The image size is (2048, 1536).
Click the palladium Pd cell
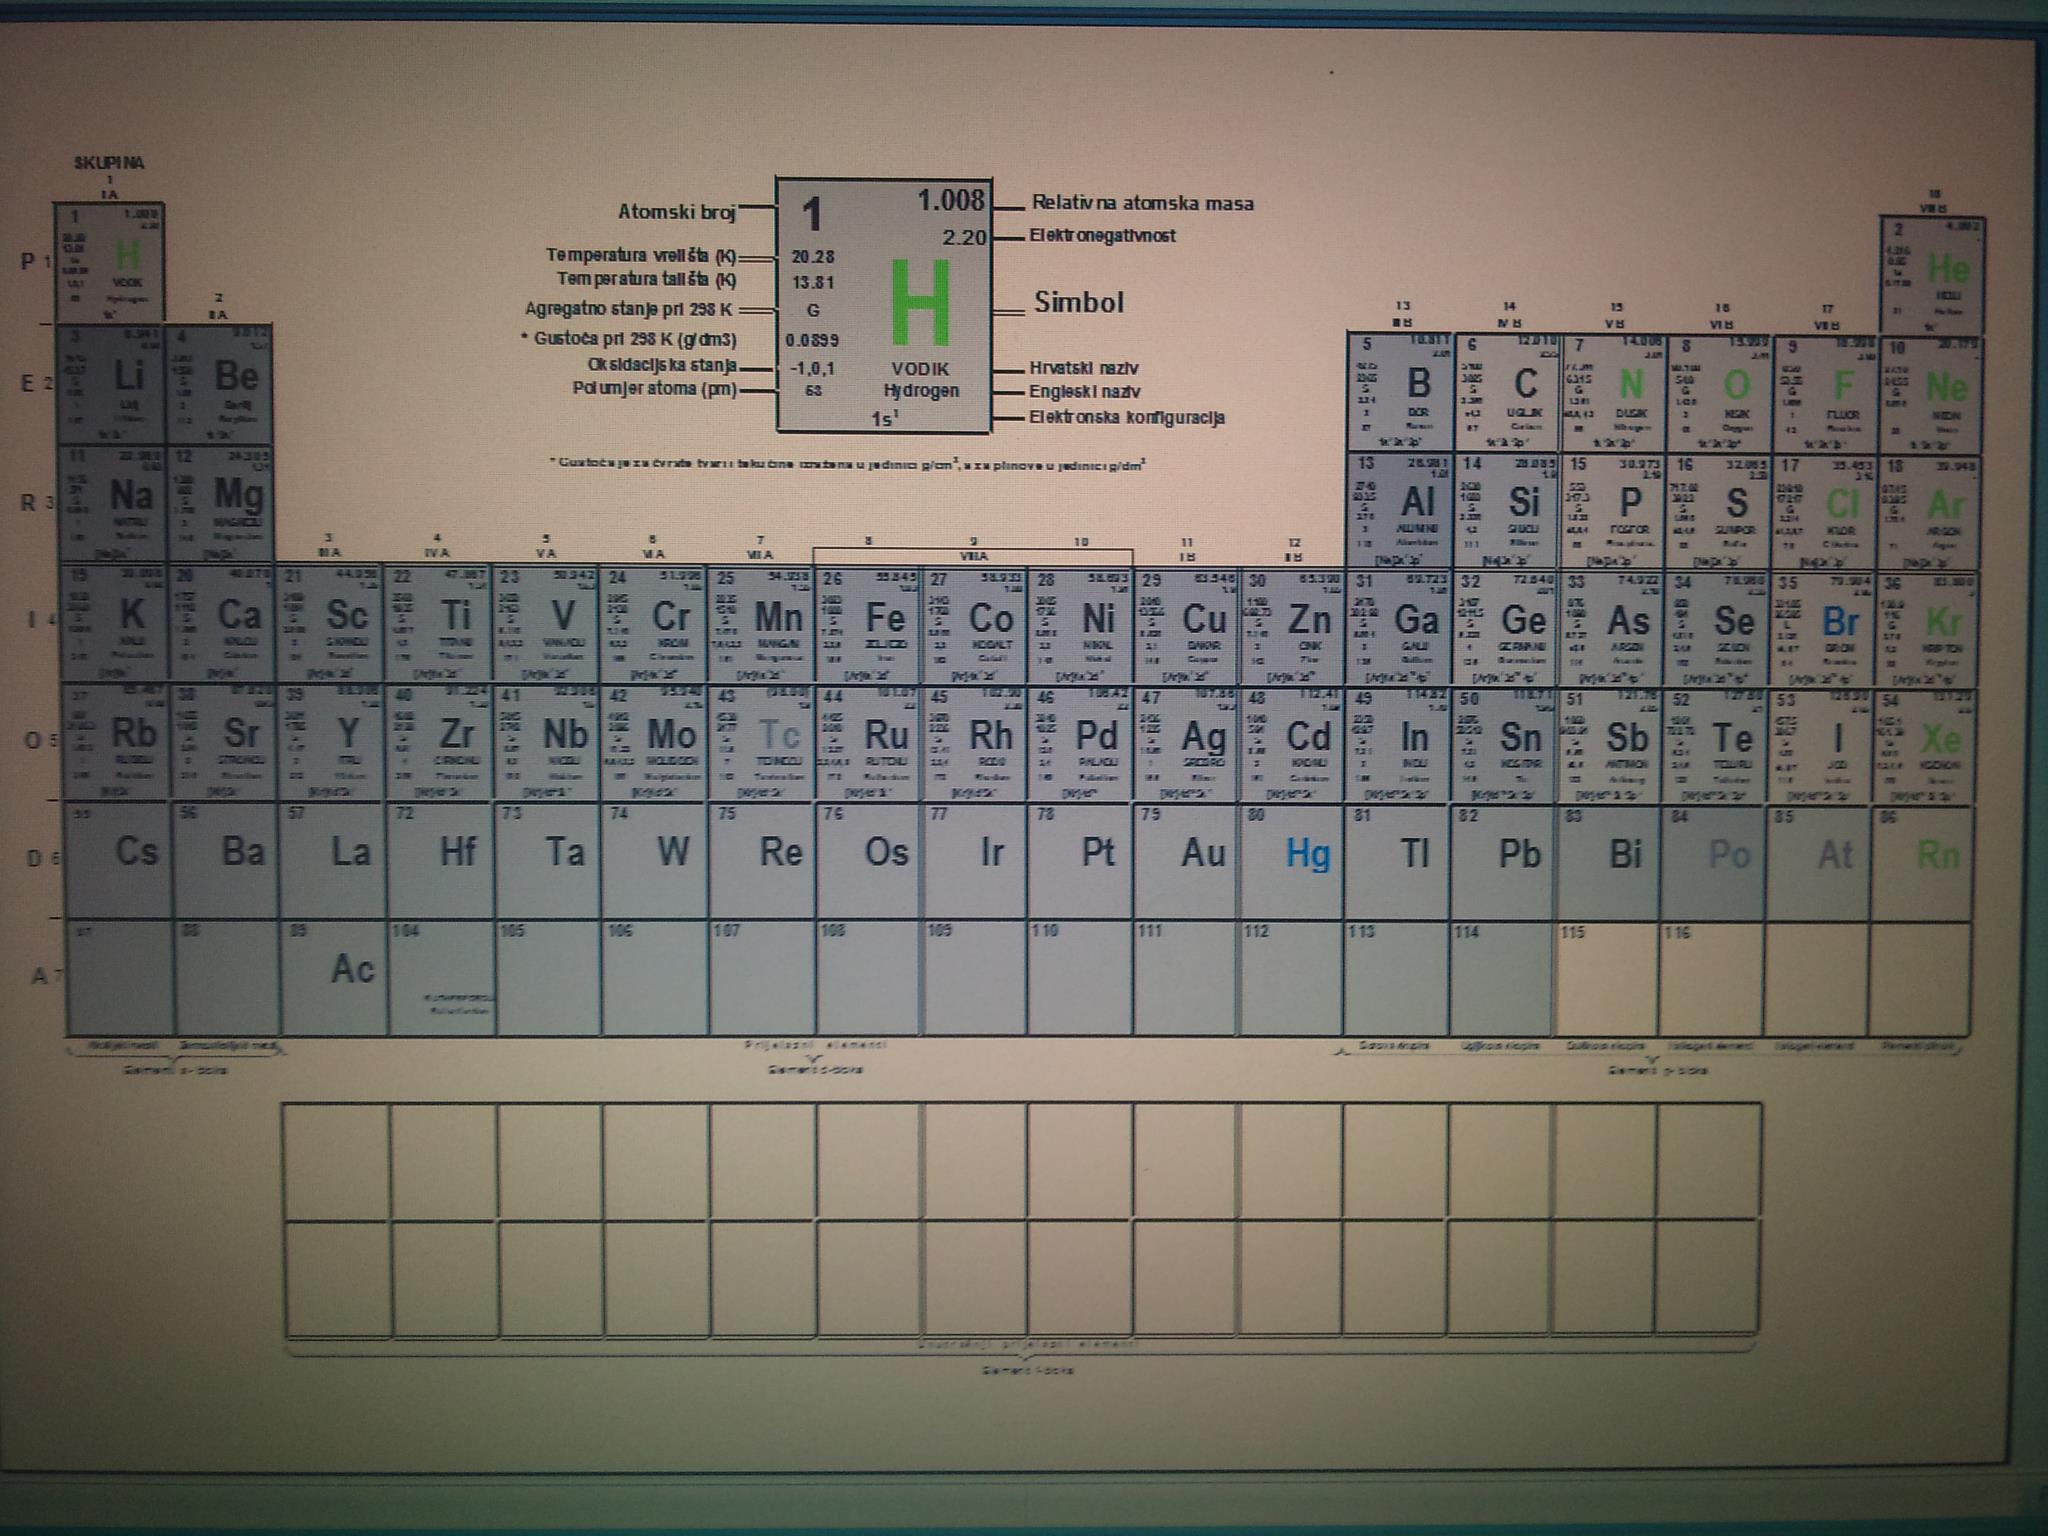click(x=1080, y=745)
